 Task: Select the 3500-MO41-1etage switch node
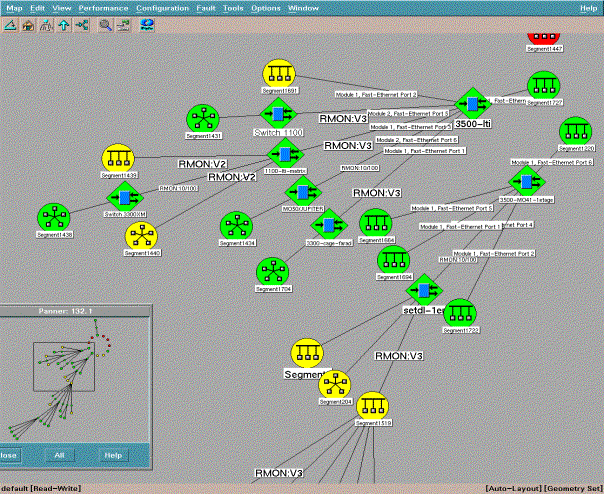pyautogui.click(x=527, y=181)
